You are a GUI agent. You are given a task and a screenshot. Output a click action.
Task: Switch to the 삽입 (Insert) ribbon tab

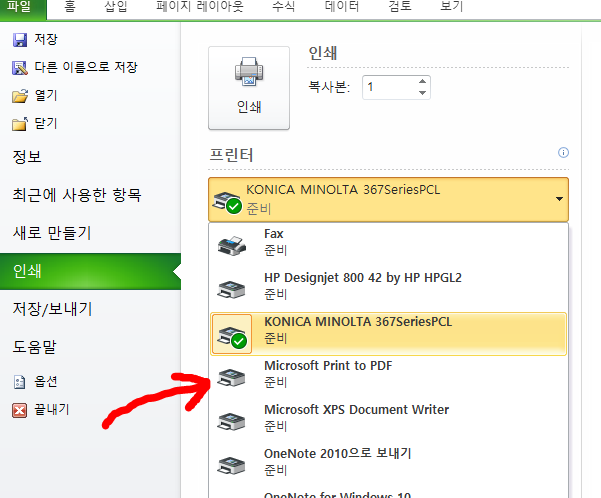116,7
